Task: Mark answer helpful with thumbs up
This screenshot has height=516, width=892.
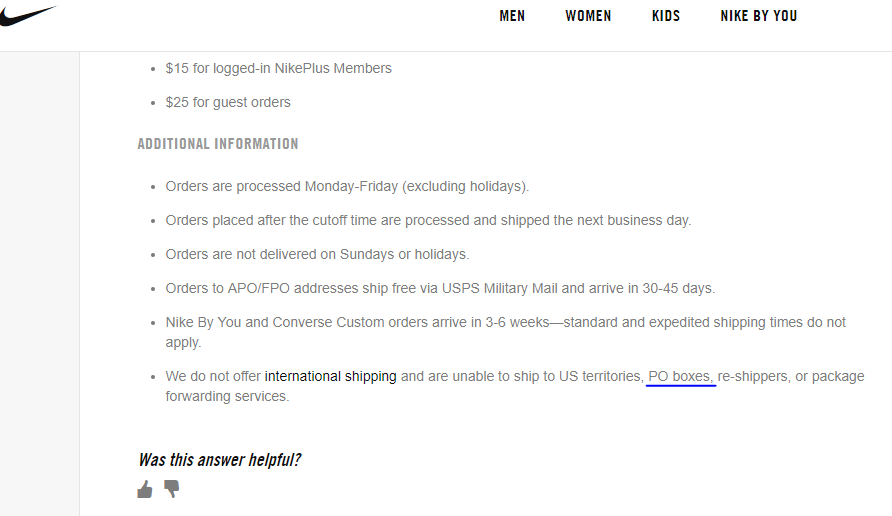Action: (x=145, y=489)
